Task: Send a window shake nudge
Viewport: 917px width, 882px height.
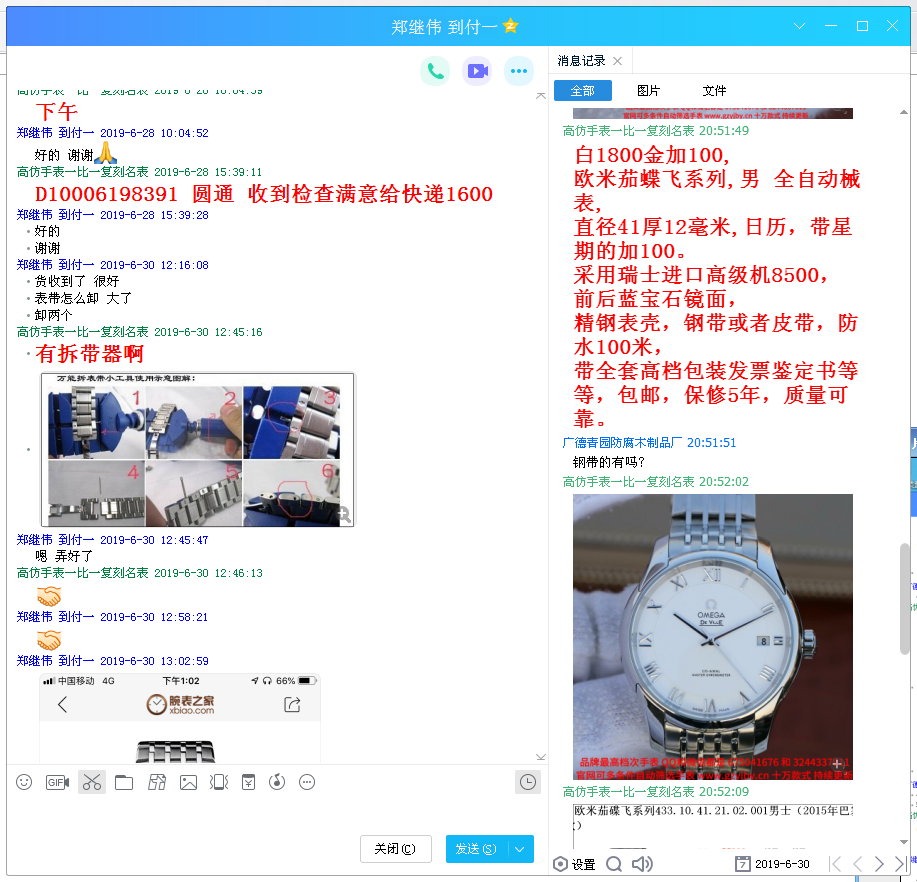Action: pyautogui.click(x=219, y=782)
